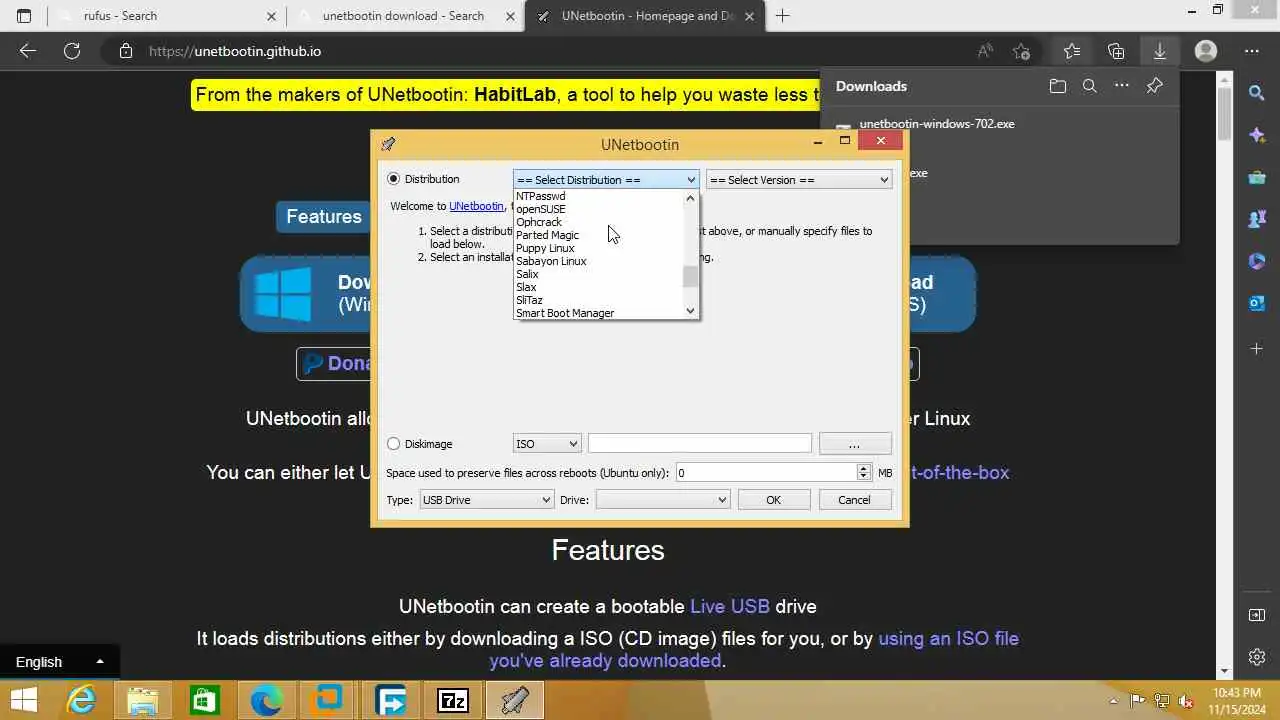
Task: Click the Read aloud icon
Action: (985, 51)
